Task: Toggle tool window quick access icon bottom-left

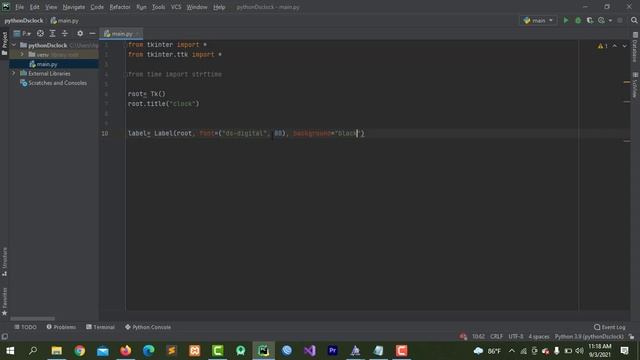Action: (x=4, y=337)
